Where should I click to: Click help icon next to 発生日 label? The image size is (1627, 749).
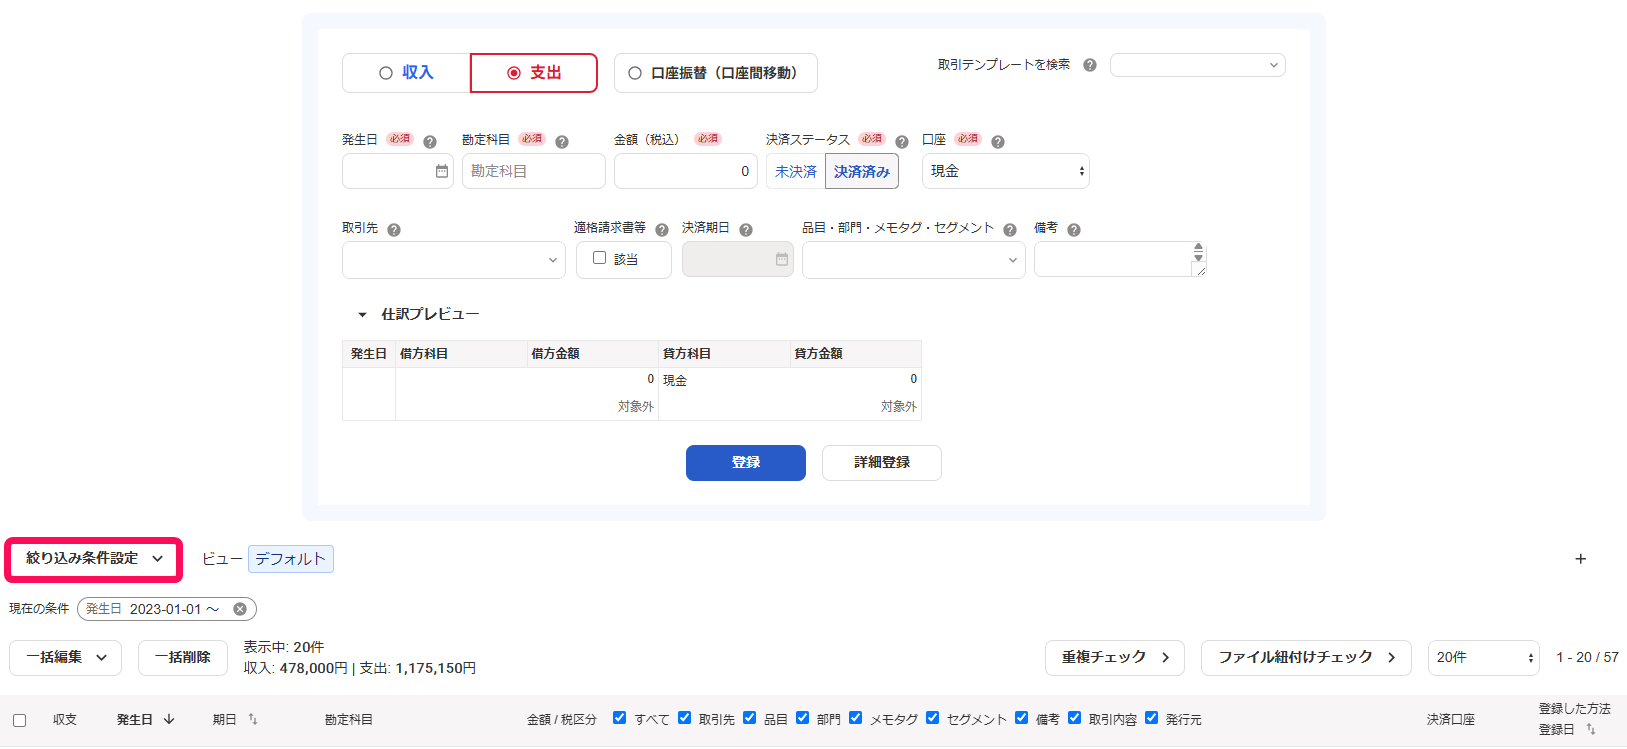click(x=430, y=141)
